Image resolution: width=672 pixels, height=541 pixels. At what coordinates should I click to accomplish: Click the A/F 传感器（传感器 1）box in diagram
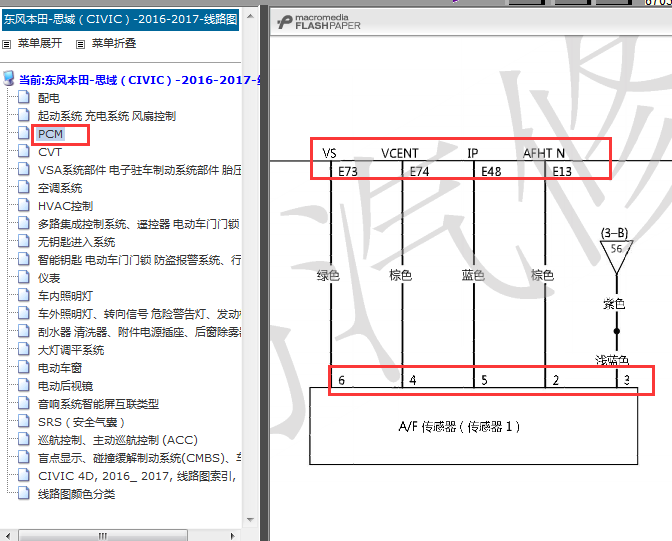click(x=474, y=426)
